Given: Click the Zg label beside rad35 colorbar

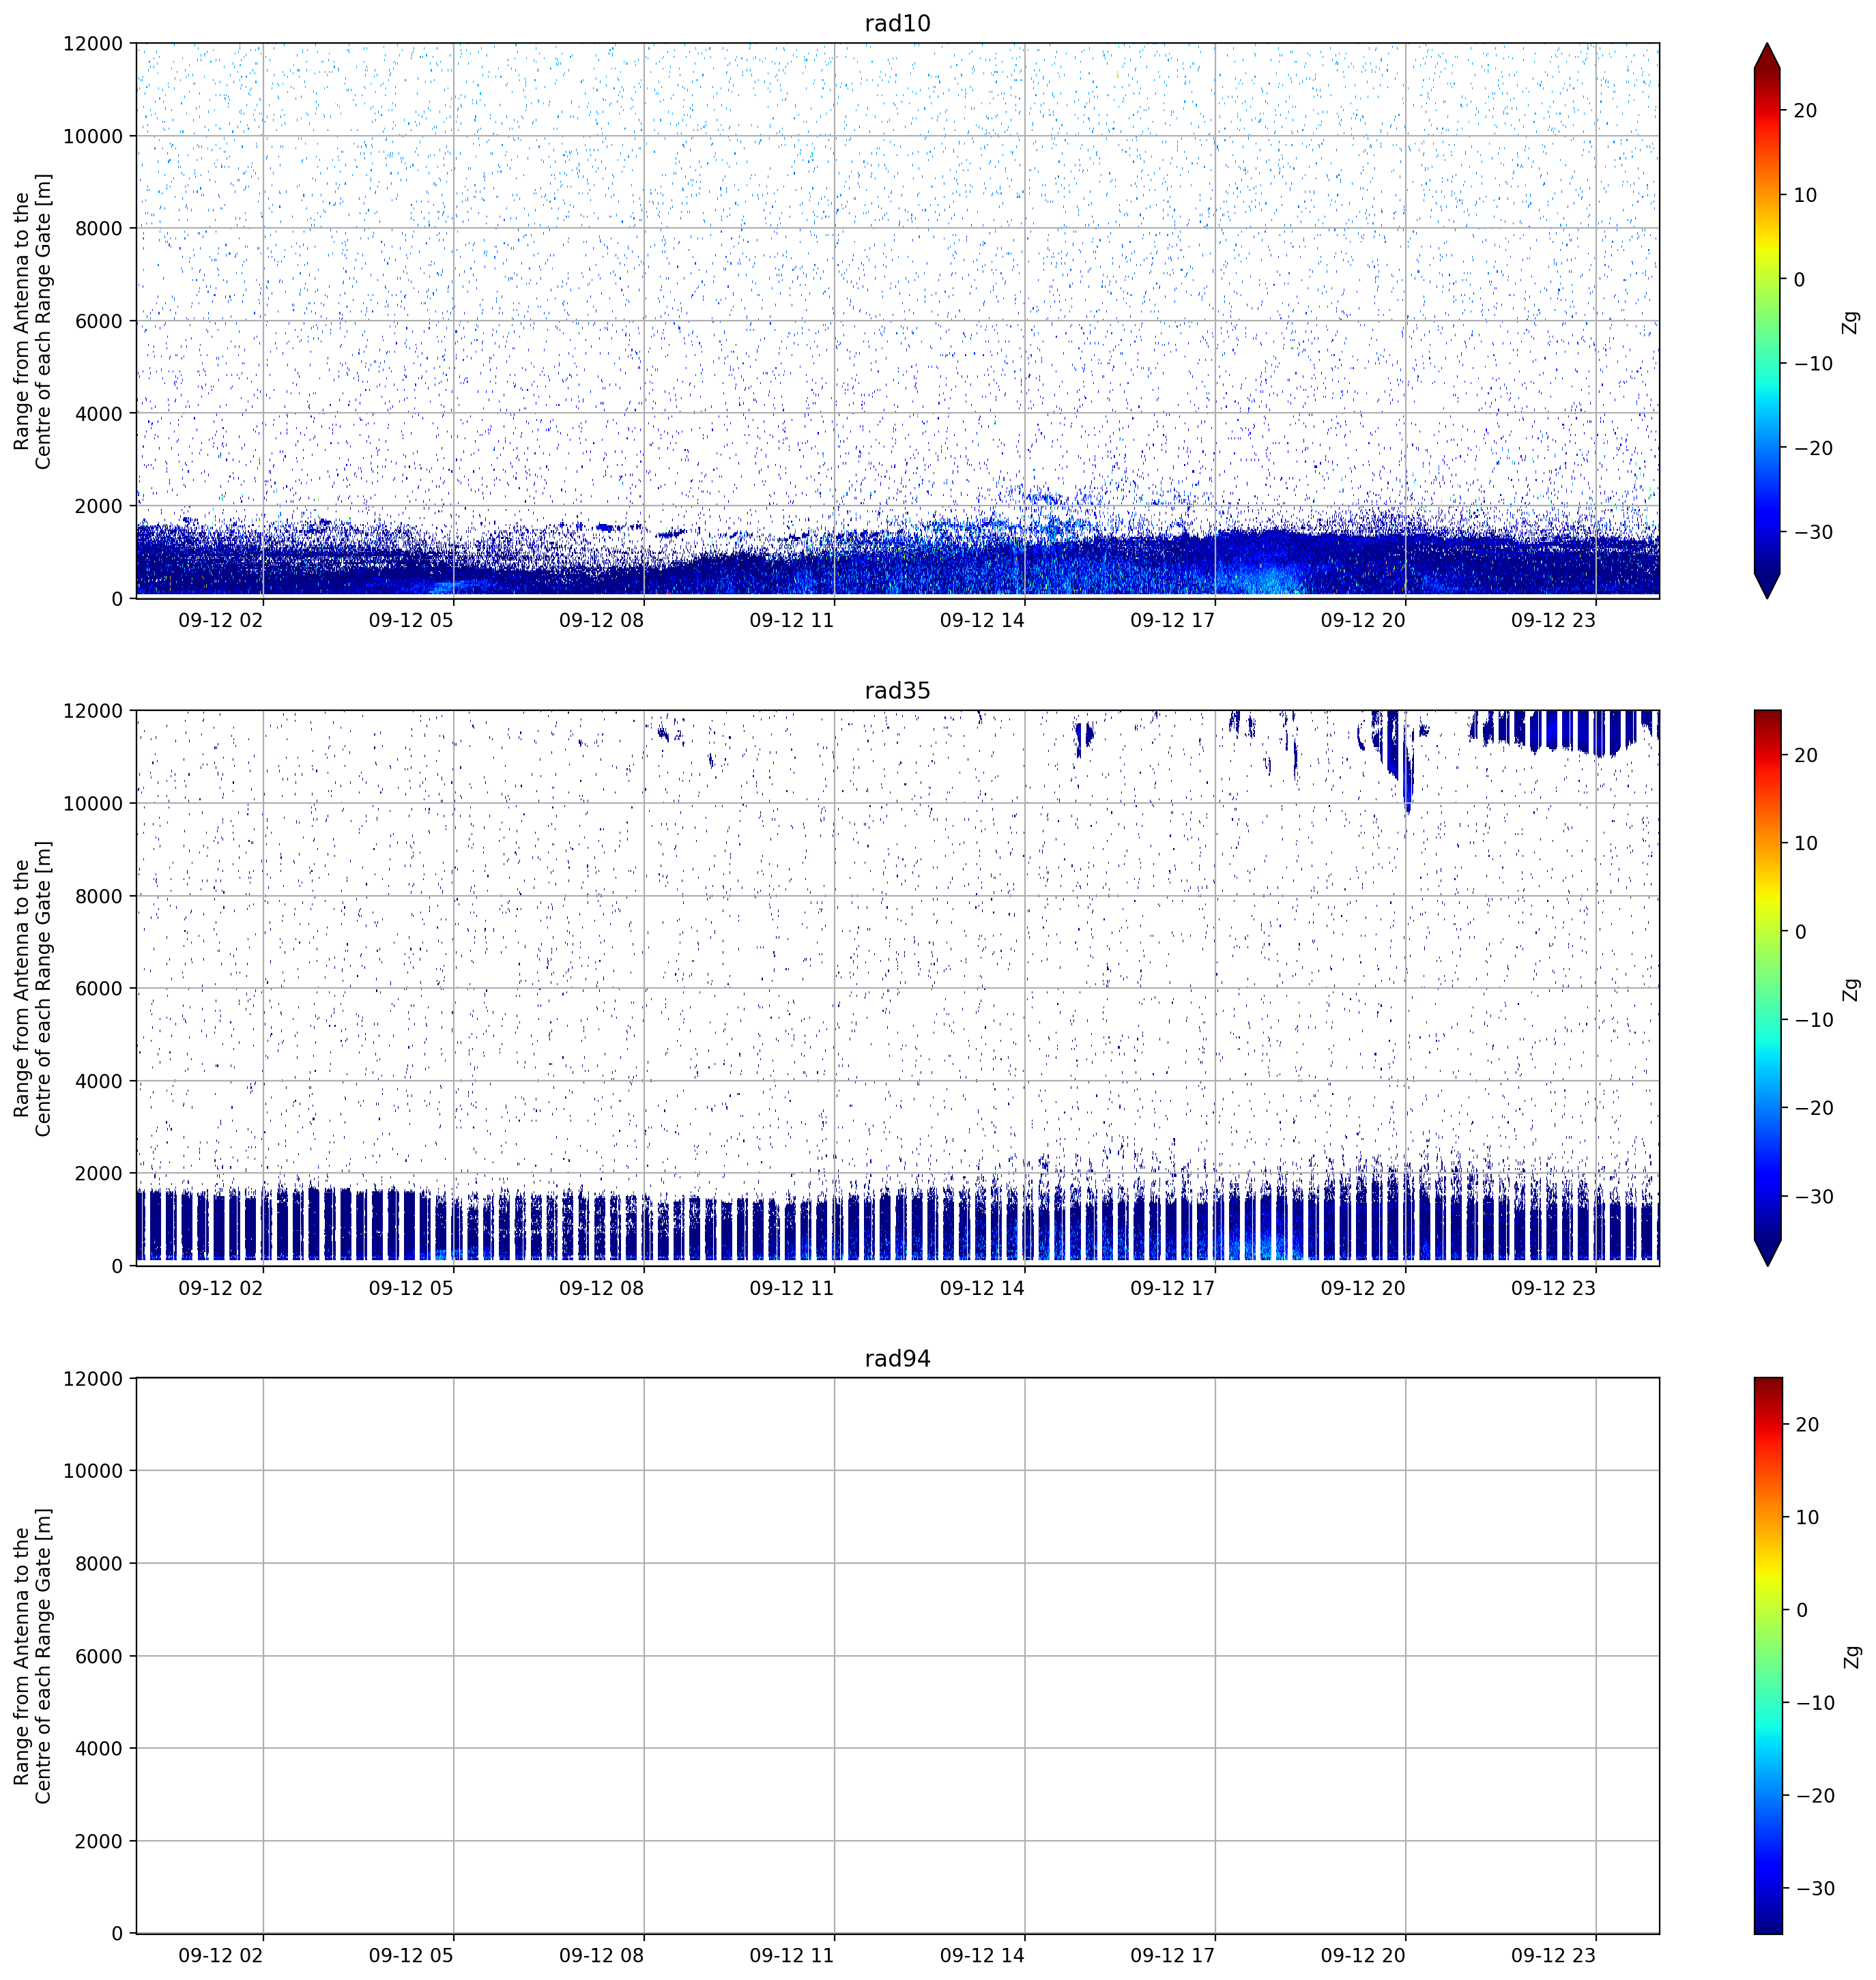Looking at the screenshot, I should click(1851, 989).
